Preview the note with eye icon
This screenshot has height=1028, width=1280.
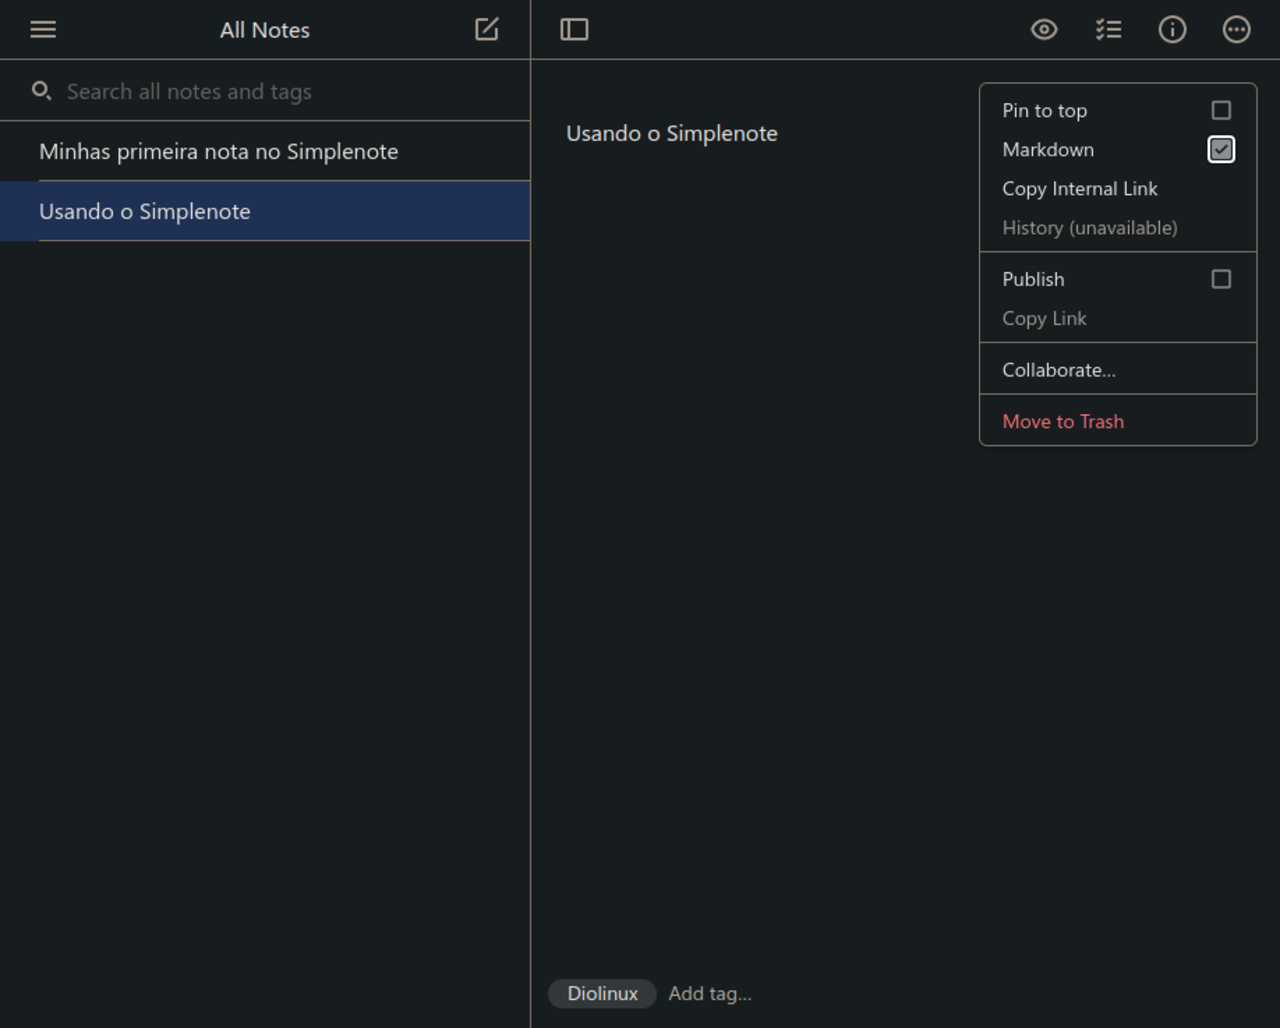tap(1044, 30)
